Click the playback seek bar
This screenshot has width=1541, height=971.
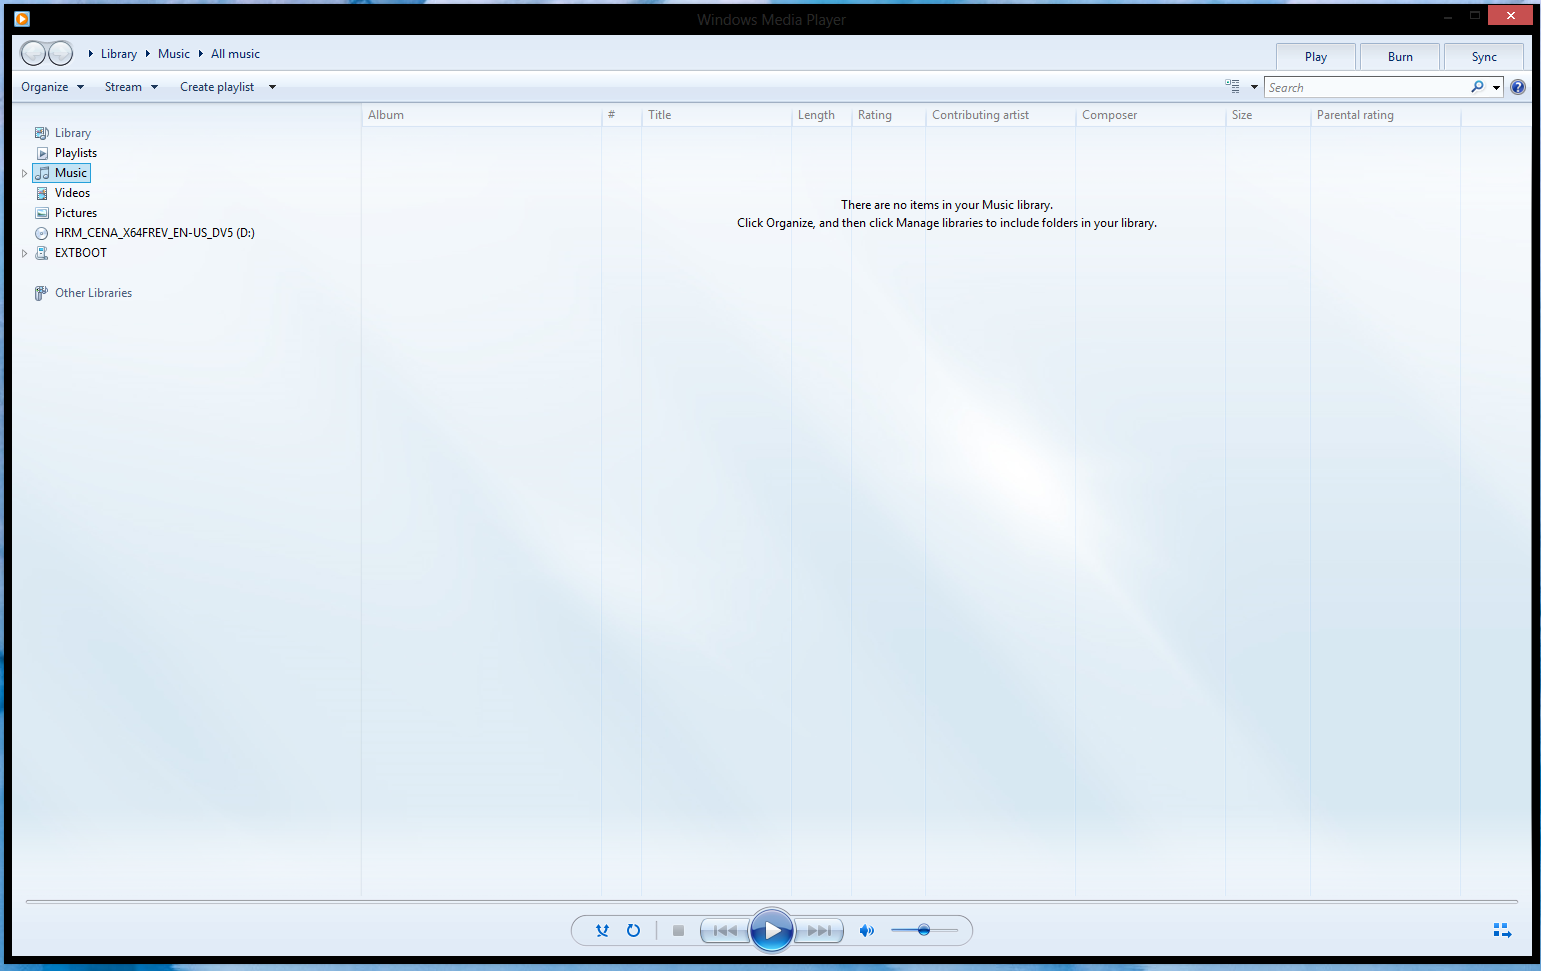coord(771,902)
